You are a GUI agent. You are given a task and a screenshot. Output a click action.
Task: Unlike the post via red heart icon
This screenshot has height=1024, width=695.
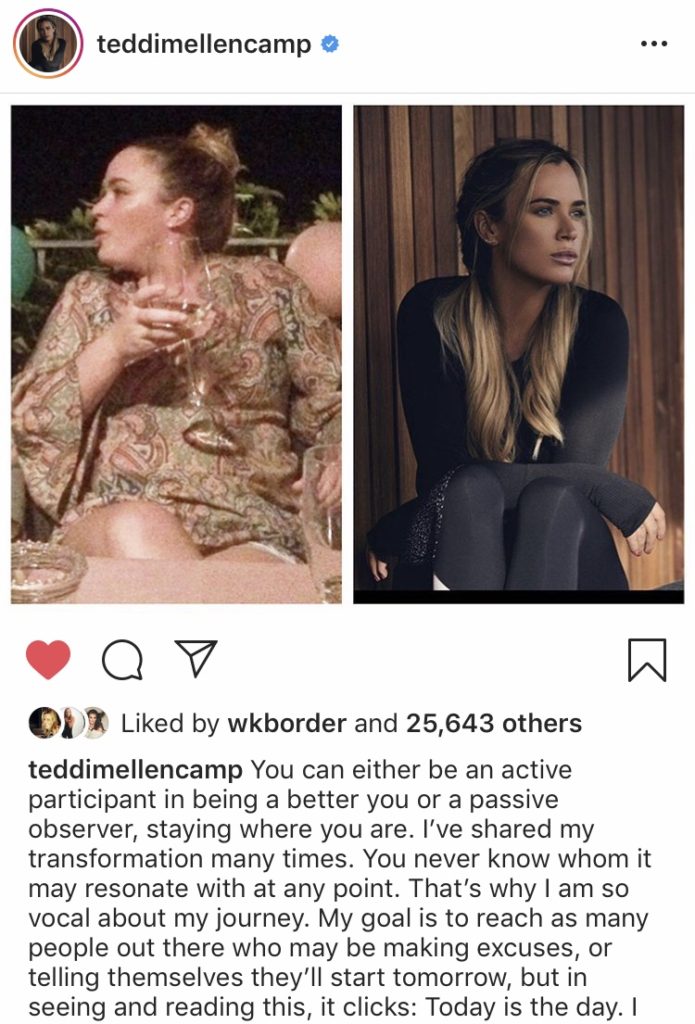click(x=48, y=659)
